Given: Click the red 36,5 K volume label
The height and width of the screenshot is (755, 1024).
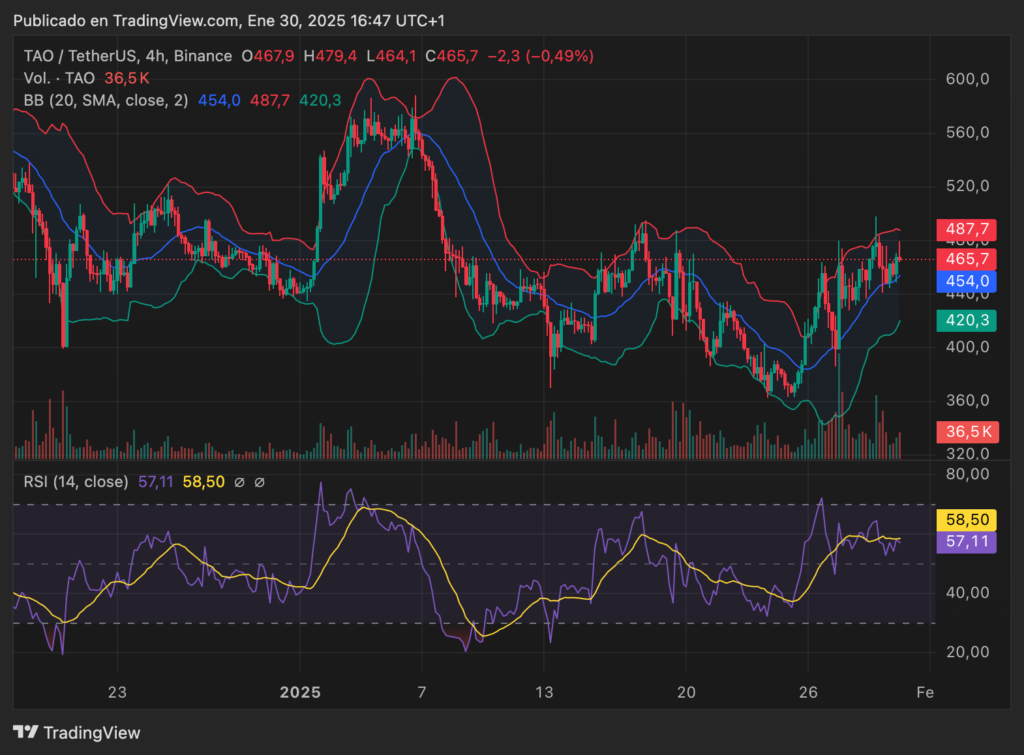Looking at the screenshot, I should coord(968,432).
